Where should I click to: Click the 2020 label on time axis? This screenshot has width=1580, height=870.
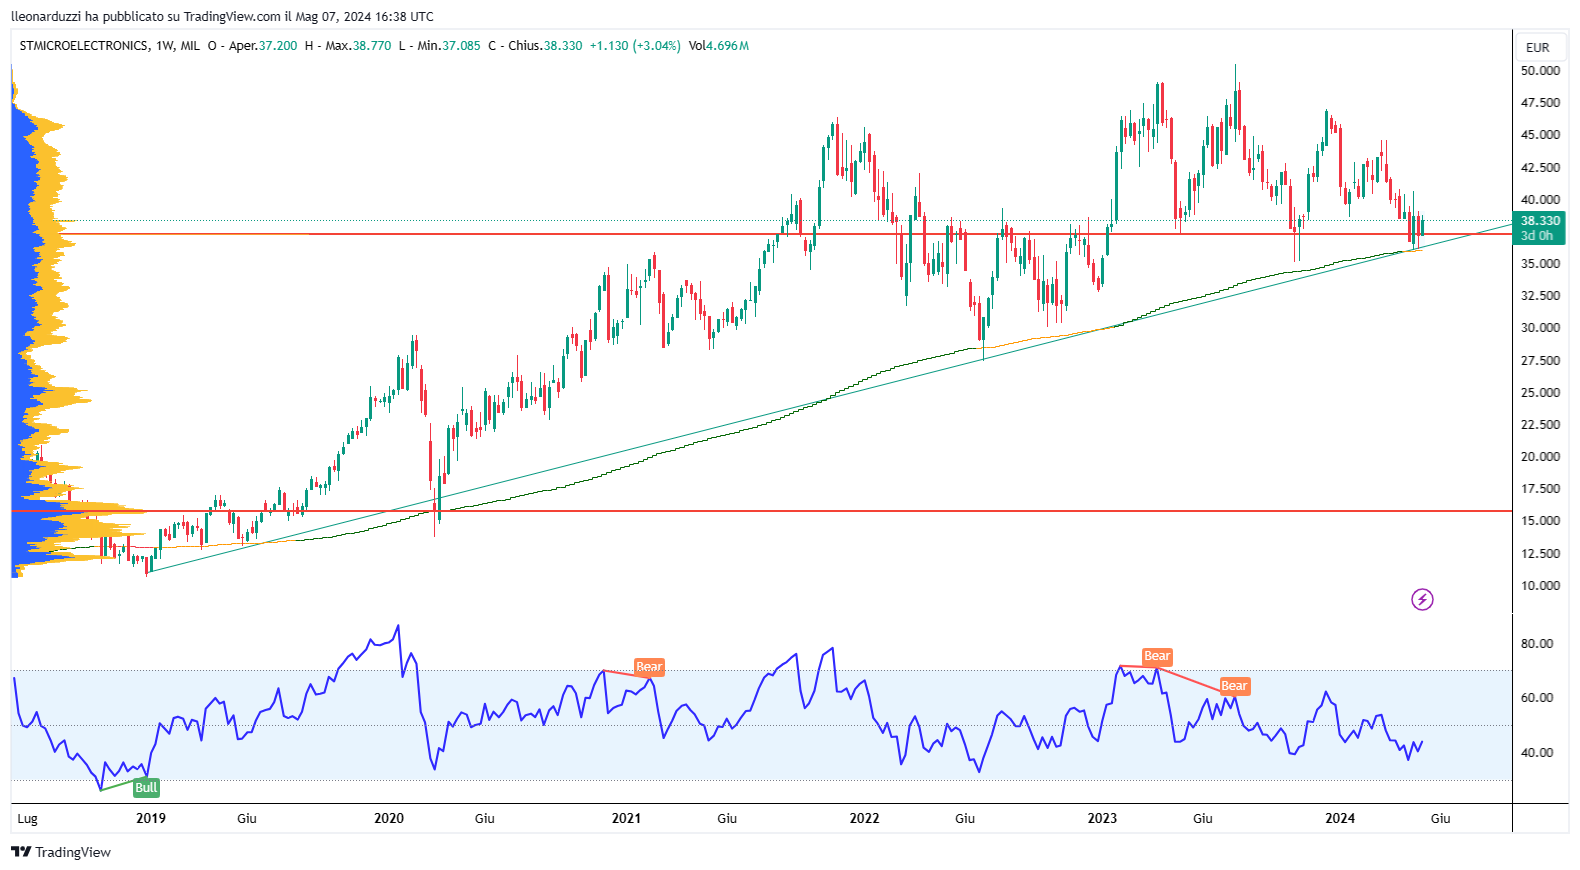pyautogui.click(x=389, y=818)
